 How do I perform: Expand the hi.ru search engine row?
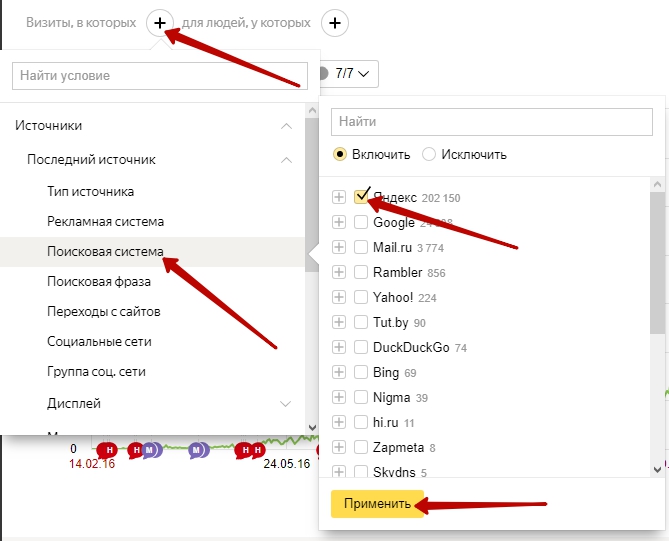click(x=339, y=422)
